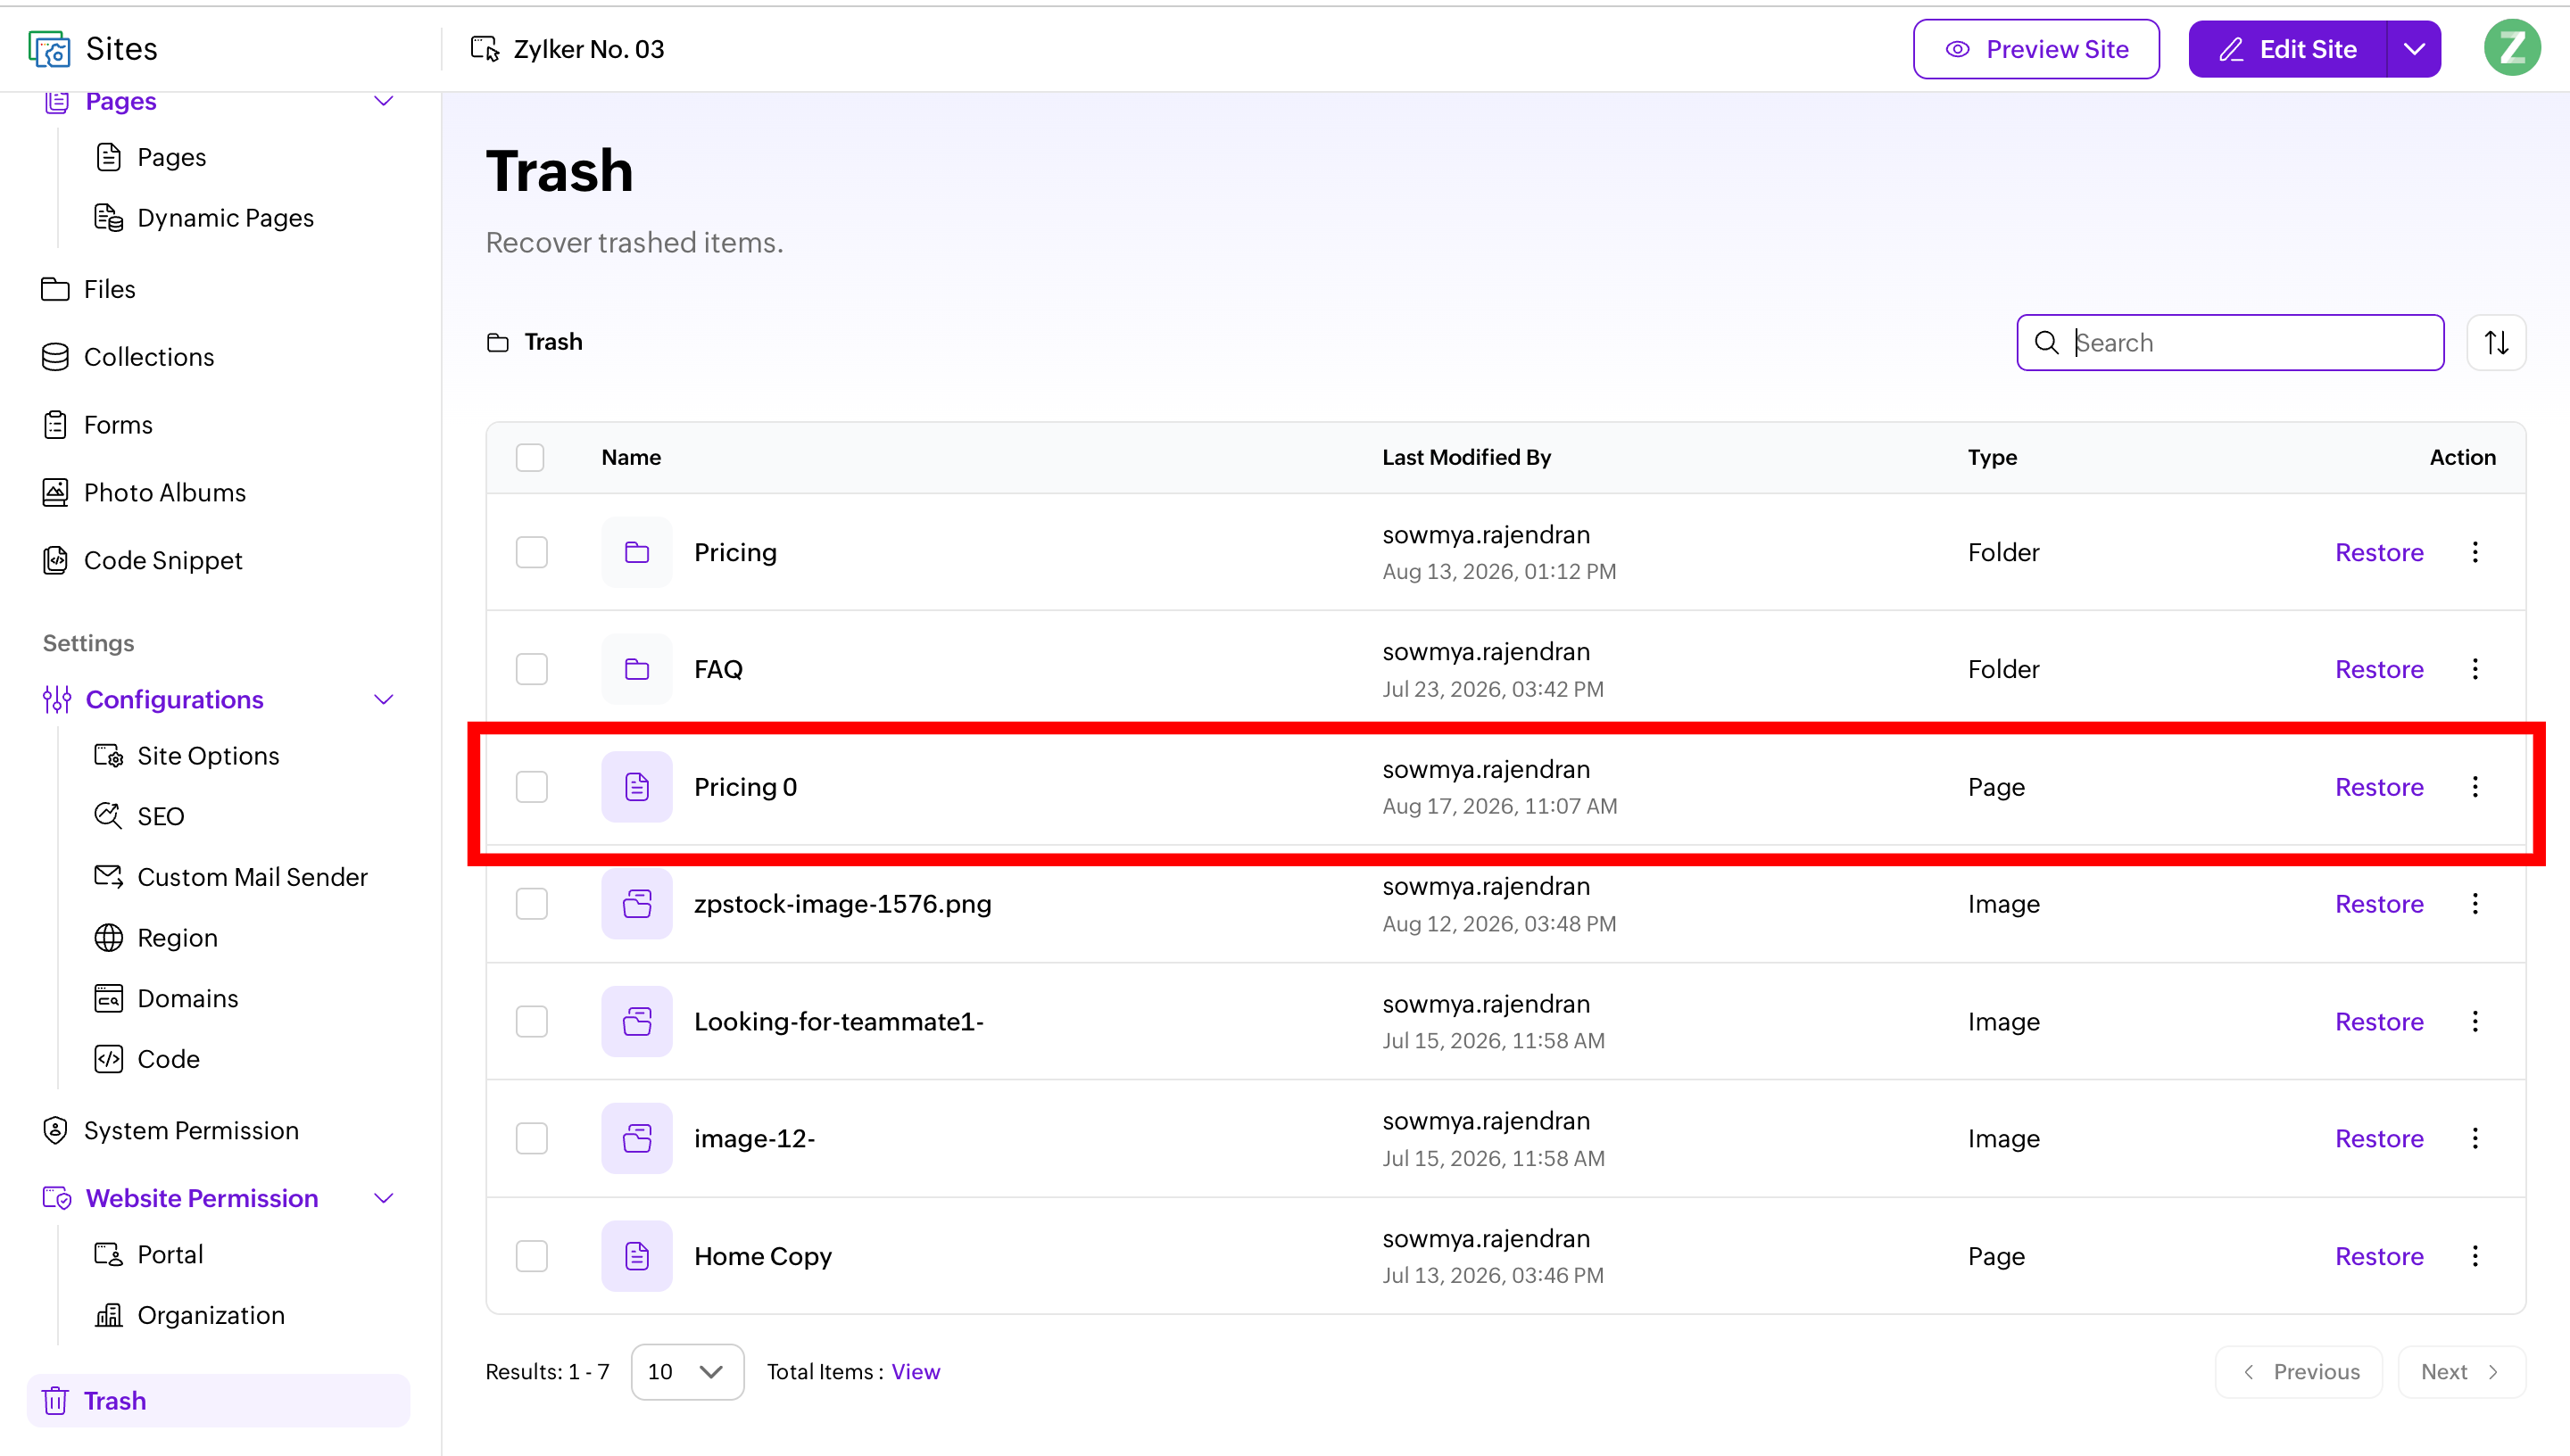Viewport: 2570px width, 1456px height.
Task: Click the Edit Site button
Action: tap(2288, 49)
